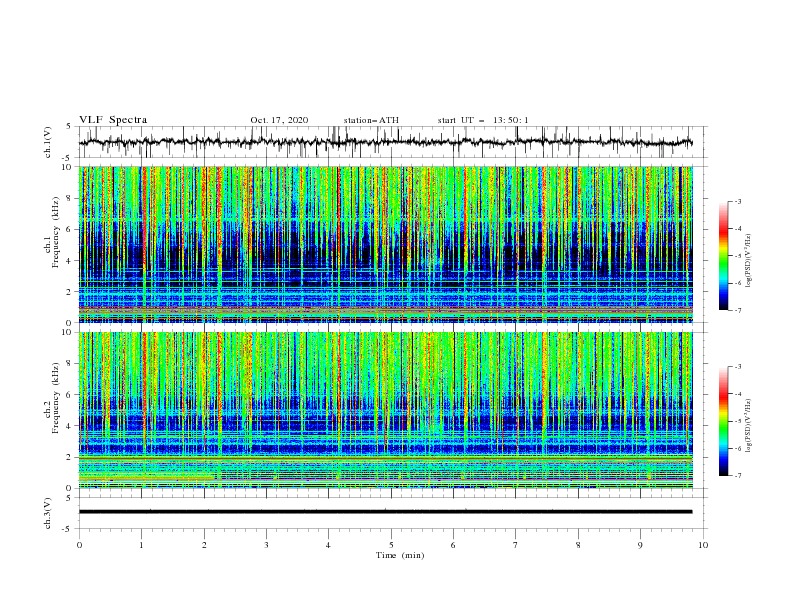
Task: Click time axis tick label "3"
Action: point(266,545)
